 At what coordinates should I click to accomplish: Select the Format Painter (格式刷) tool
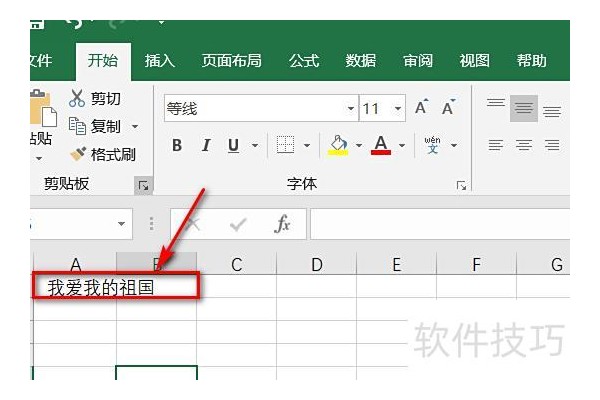point(103,154)
